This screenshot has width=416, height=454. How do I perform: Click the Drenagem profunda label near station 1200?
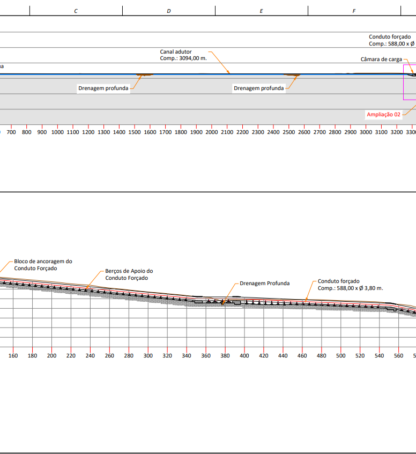point(103,88)
